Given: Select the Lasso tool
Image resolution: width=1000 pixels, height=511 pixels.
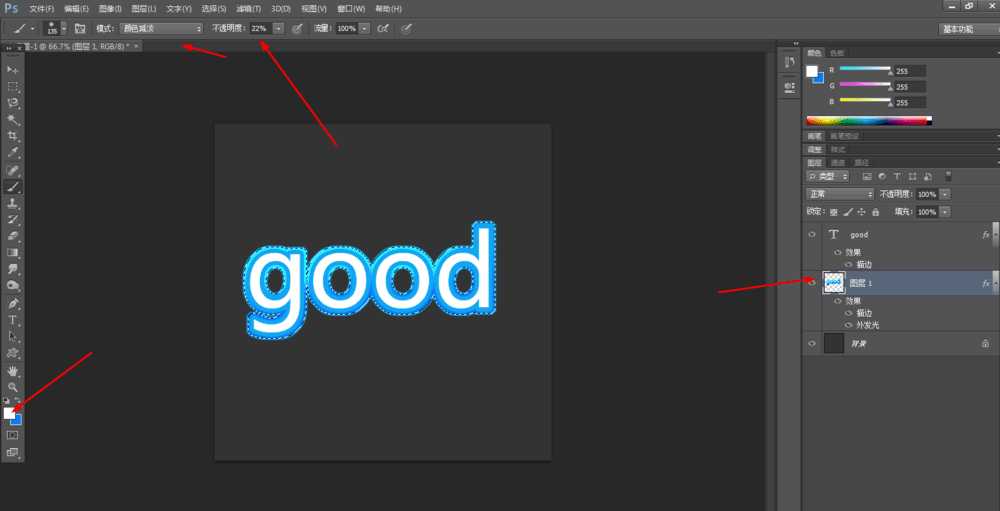Looking at the screenshot, I should [x=13, y=103].
